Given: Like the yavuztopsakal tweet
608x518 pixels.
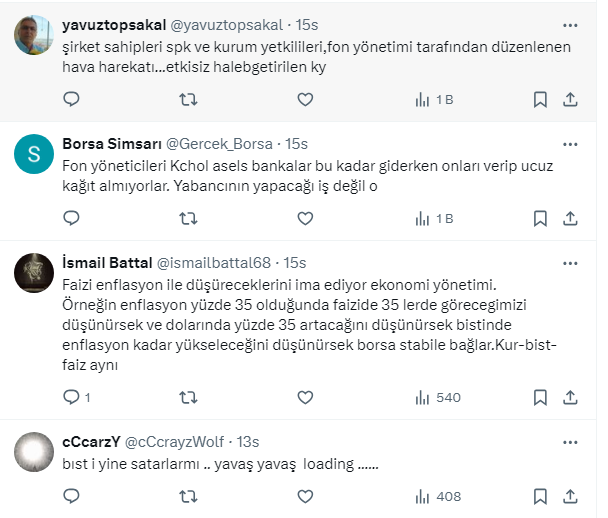Looking at the screenshot, I should (x=305, y=99).
